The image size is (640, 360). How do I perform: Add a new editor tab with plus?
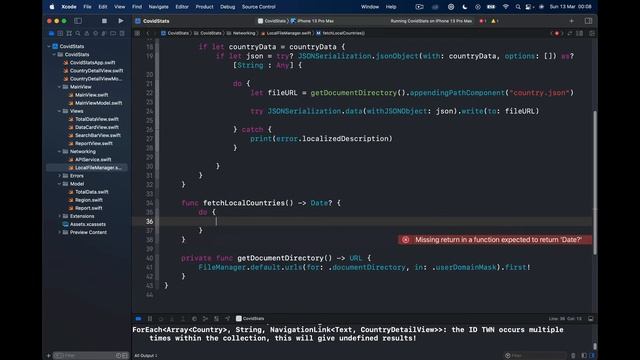[x=571, y=21]
